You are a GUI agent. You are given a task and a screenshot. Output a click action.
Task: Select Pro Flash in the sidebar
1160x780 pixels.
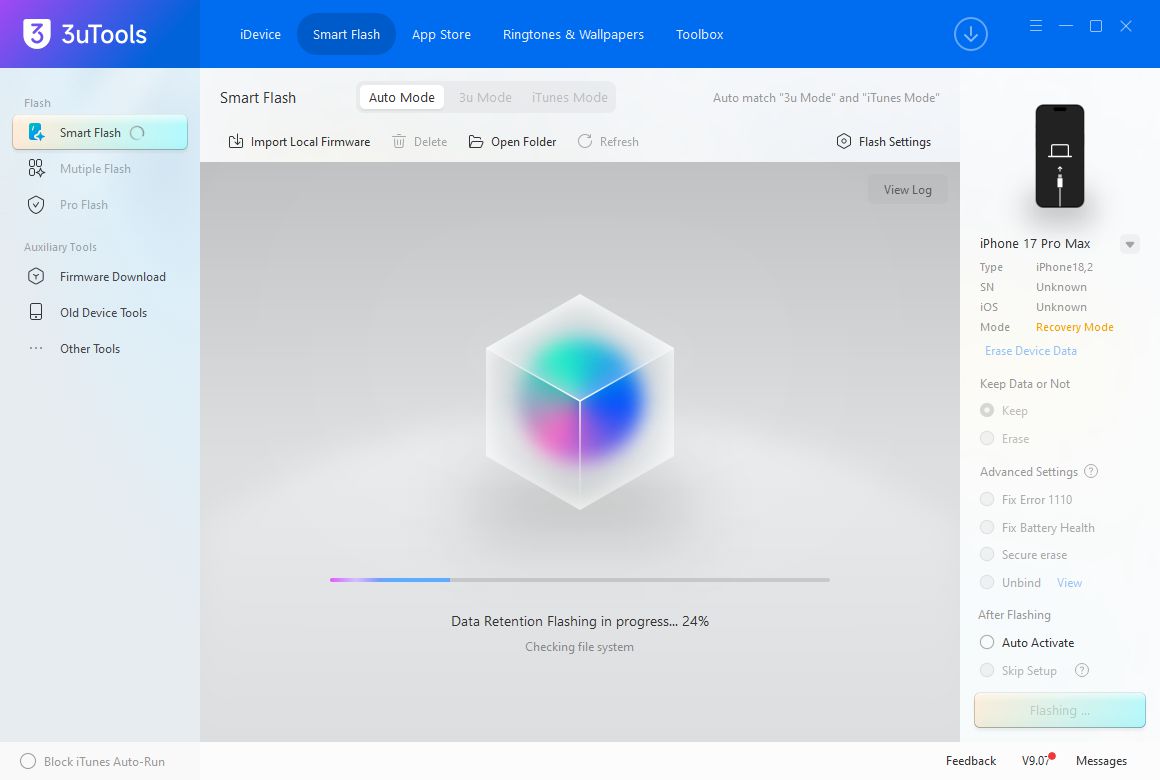pos(100,205)
